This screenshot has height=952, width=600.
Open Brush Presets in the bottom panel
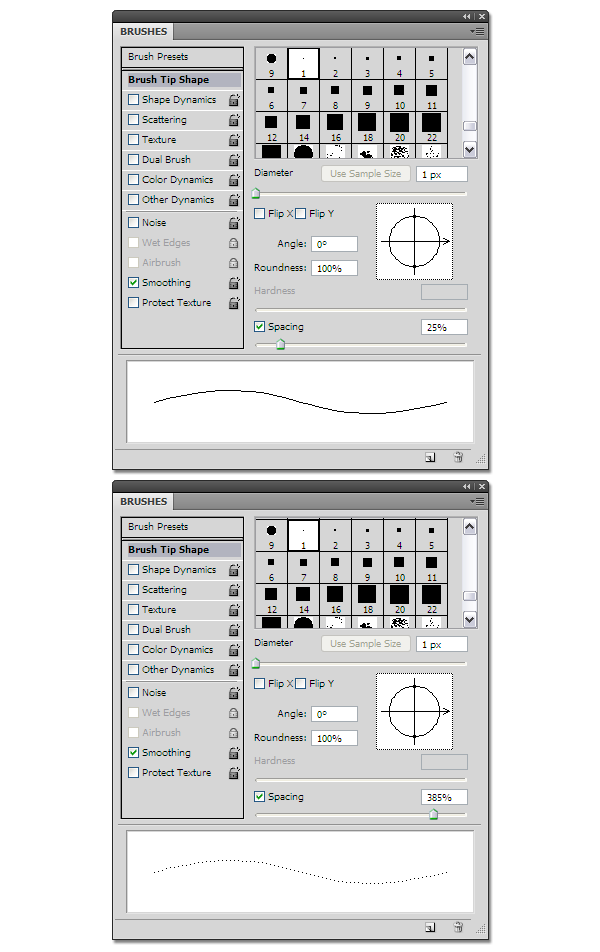182,527
